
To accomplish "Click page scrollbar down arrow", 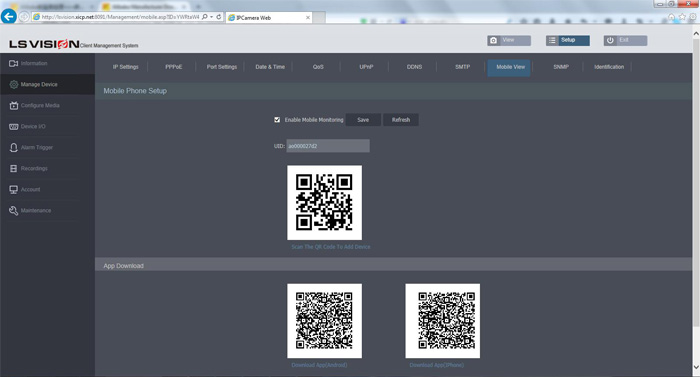I will coord(696,367).
